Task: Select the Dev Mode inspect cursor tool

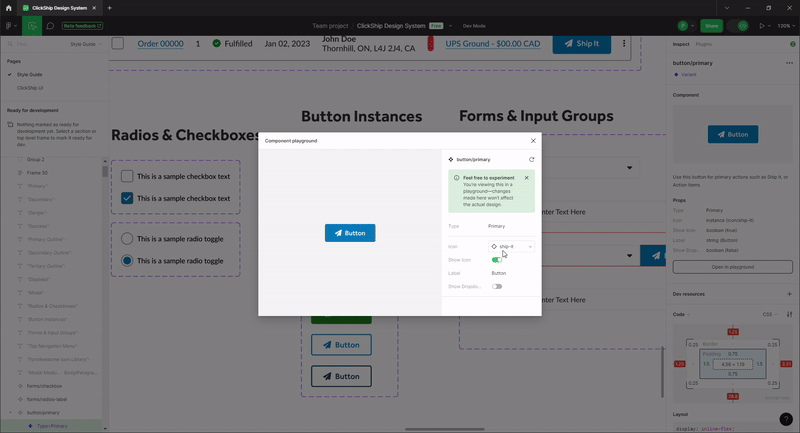Action: (32, 26)
